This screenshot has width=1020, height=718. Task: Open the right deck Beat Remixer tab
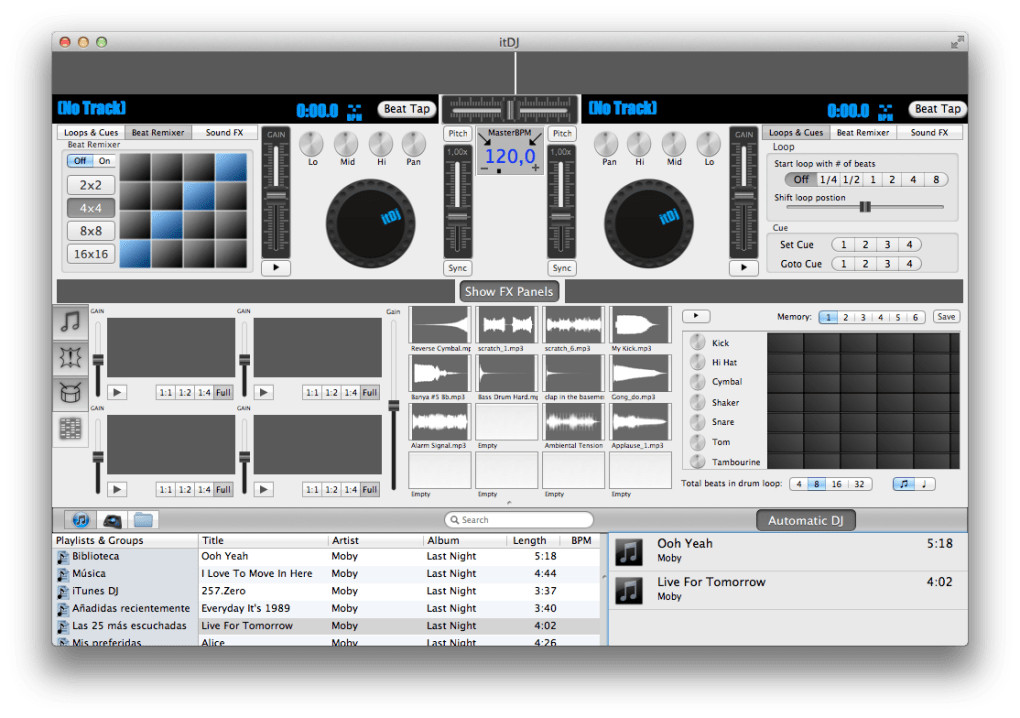[861, 132]
